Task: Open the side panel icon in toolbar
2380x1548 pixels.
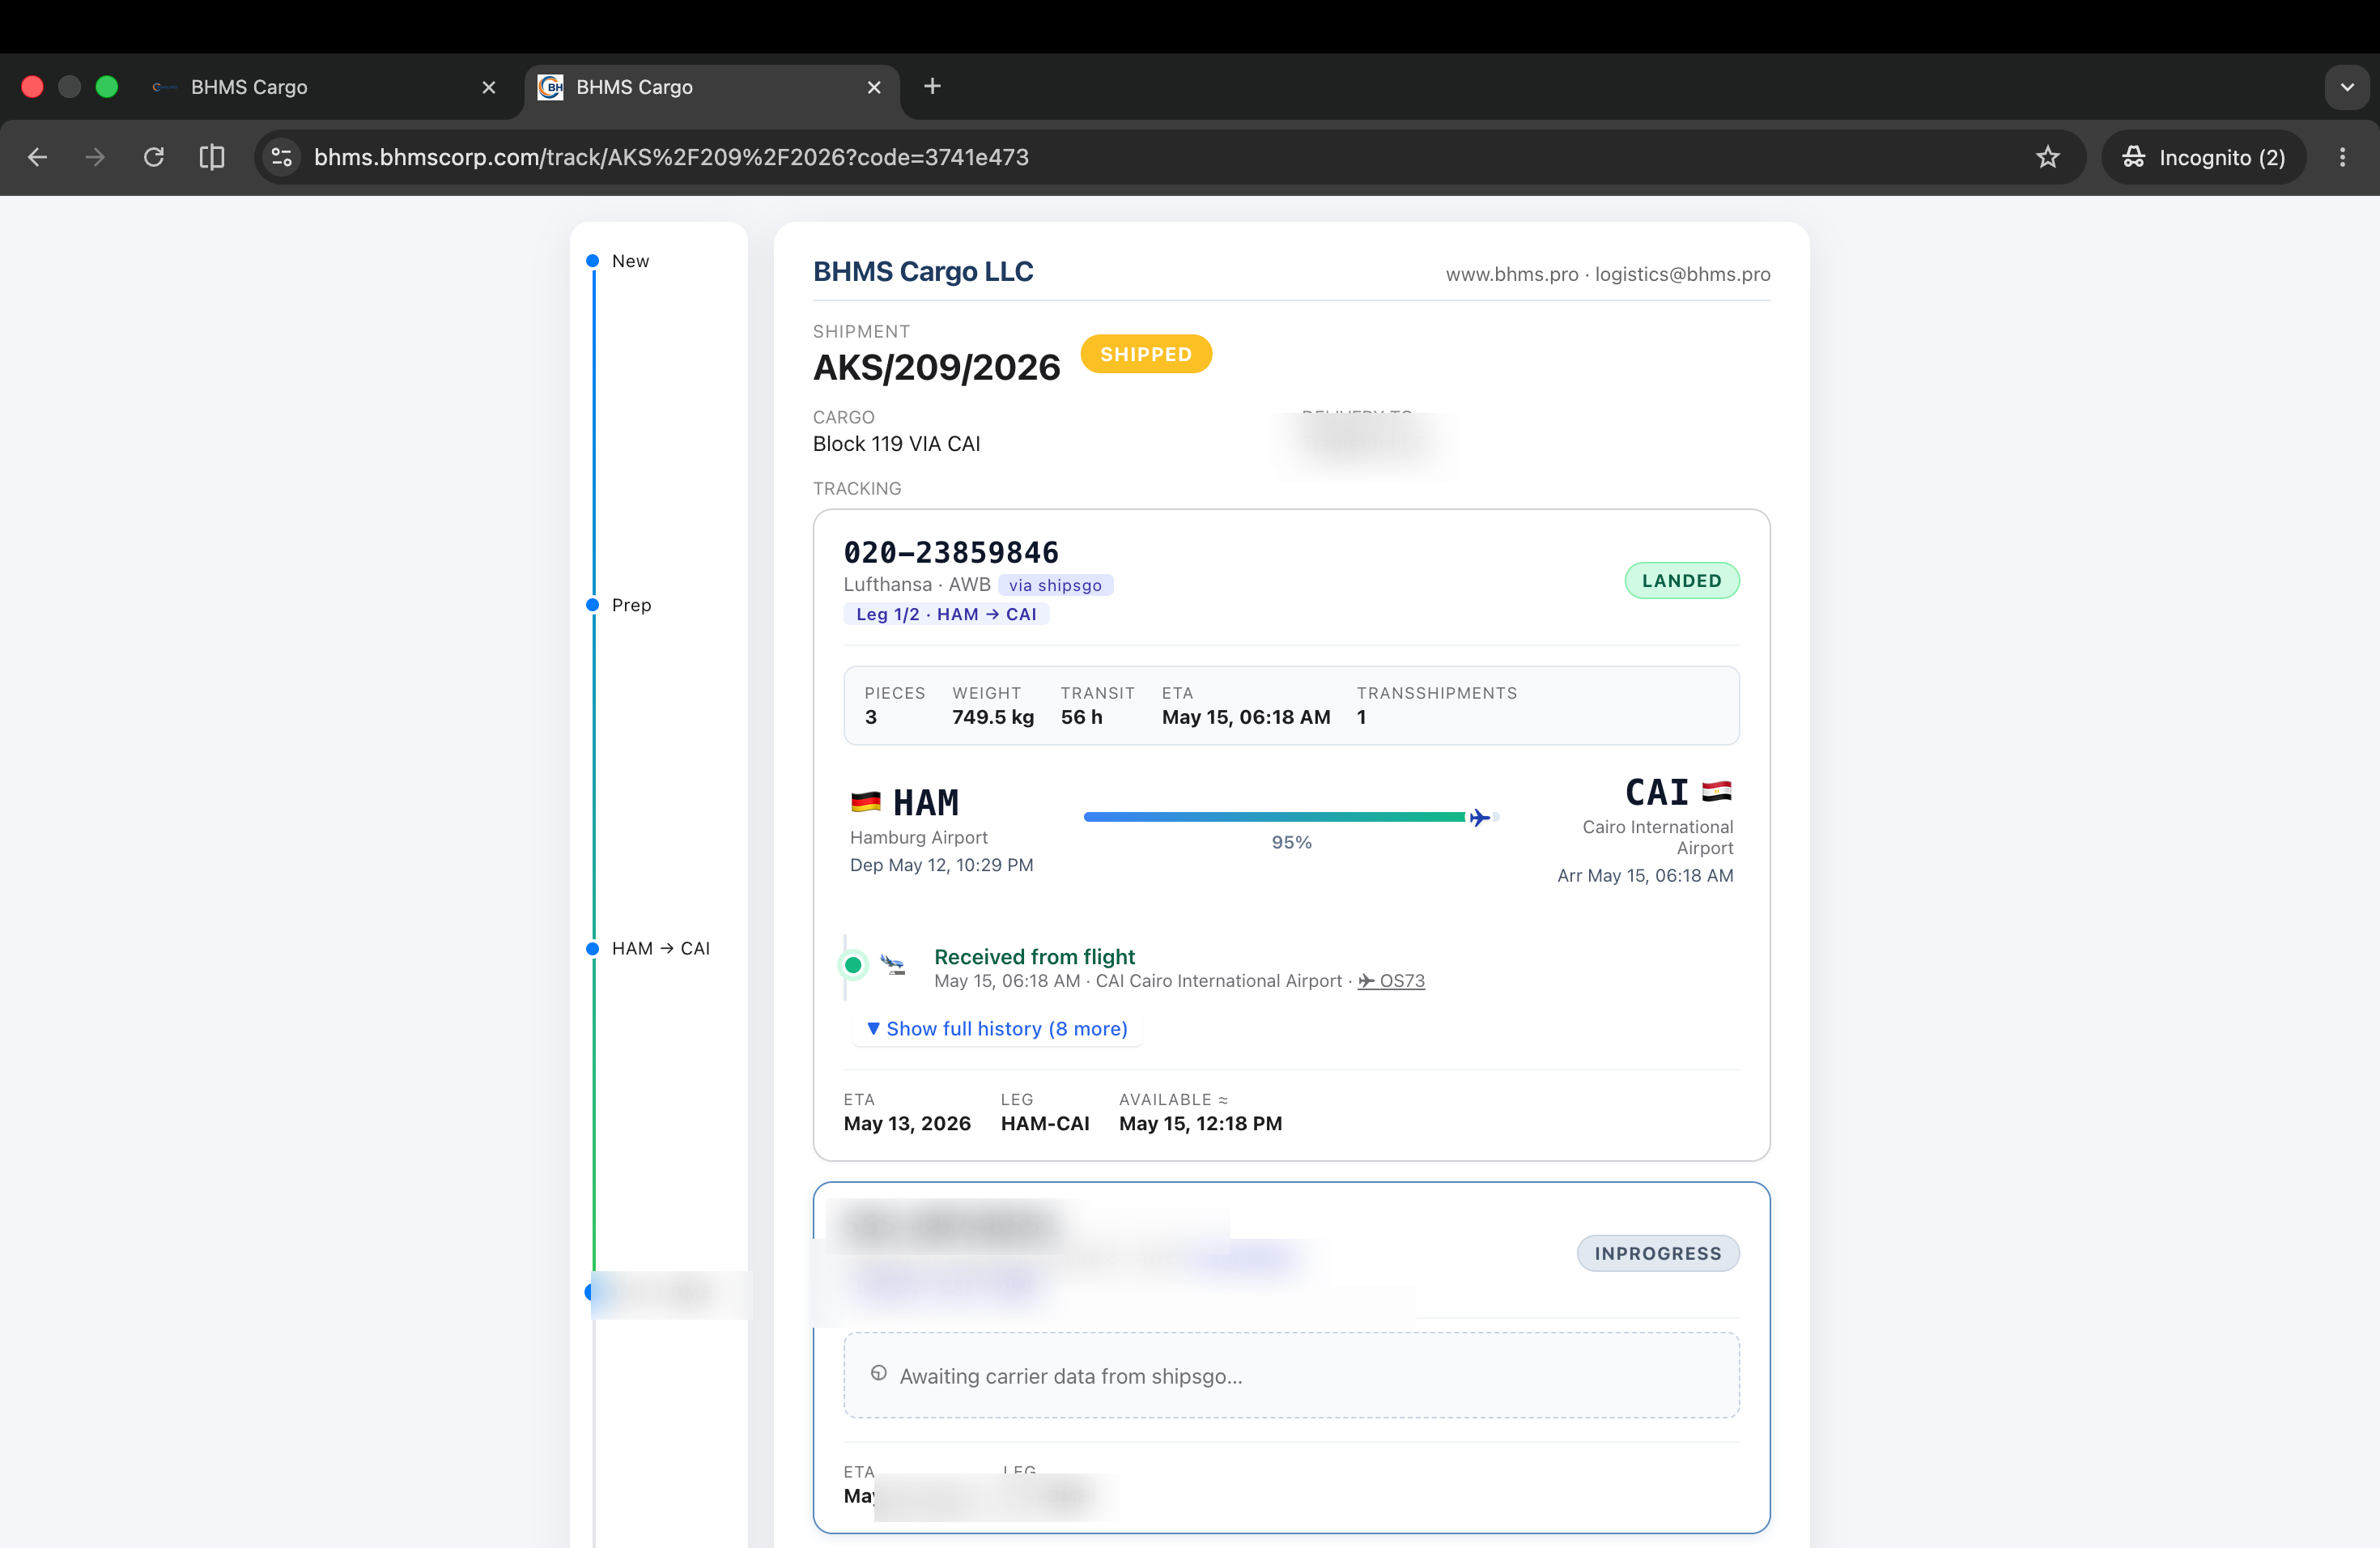Action: point(212,157)
